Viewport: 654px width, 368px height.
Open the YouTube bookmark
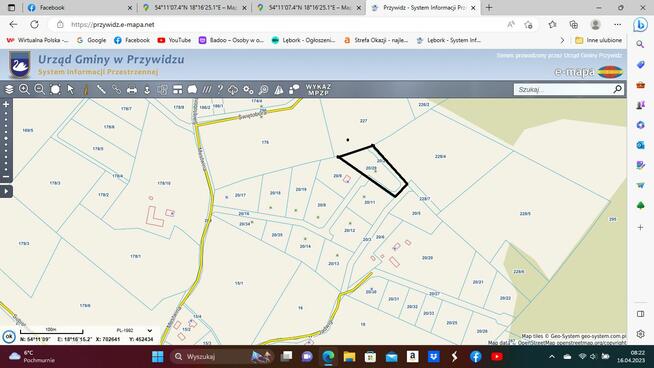[174, 40]
